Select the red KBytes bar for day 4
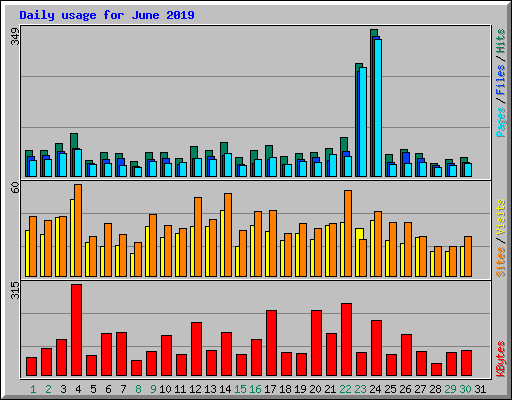 click(x=76, y=330)
